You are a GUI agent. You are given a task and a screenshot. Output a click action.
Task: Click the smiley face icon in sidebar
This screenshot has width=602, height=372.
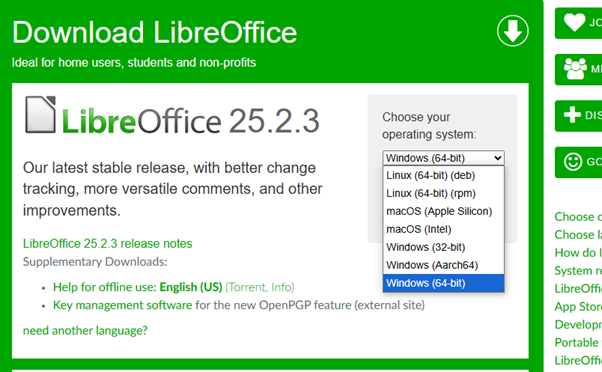(x=573, y=162)
